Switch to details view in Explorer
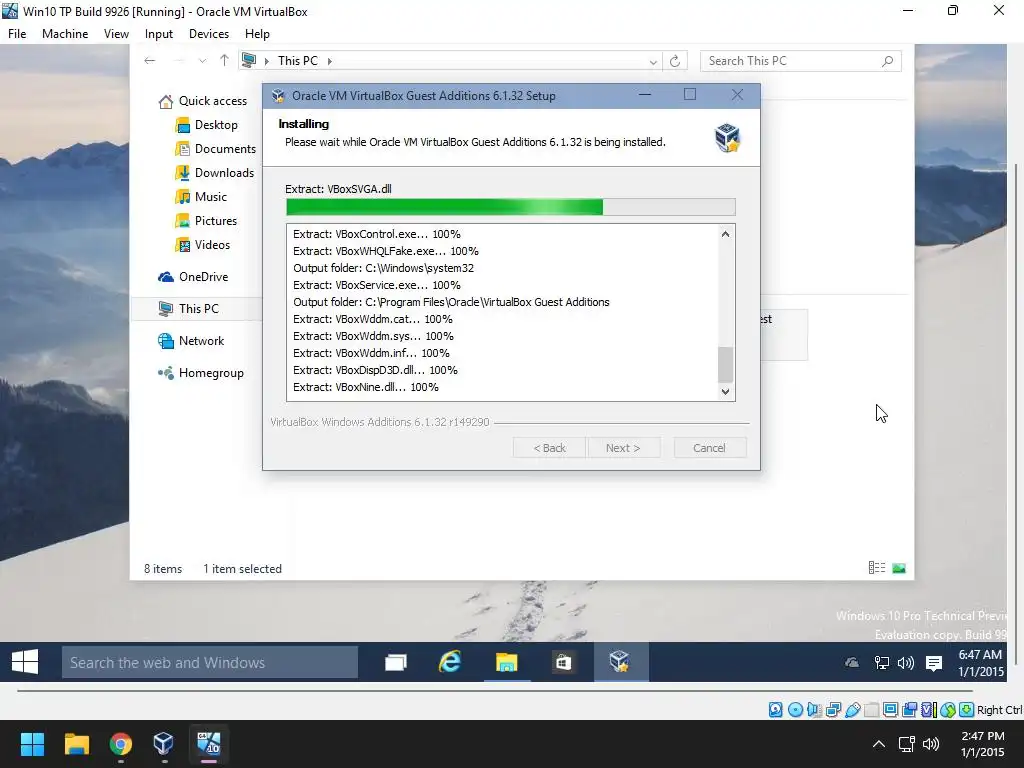 [x=876, y=568]
